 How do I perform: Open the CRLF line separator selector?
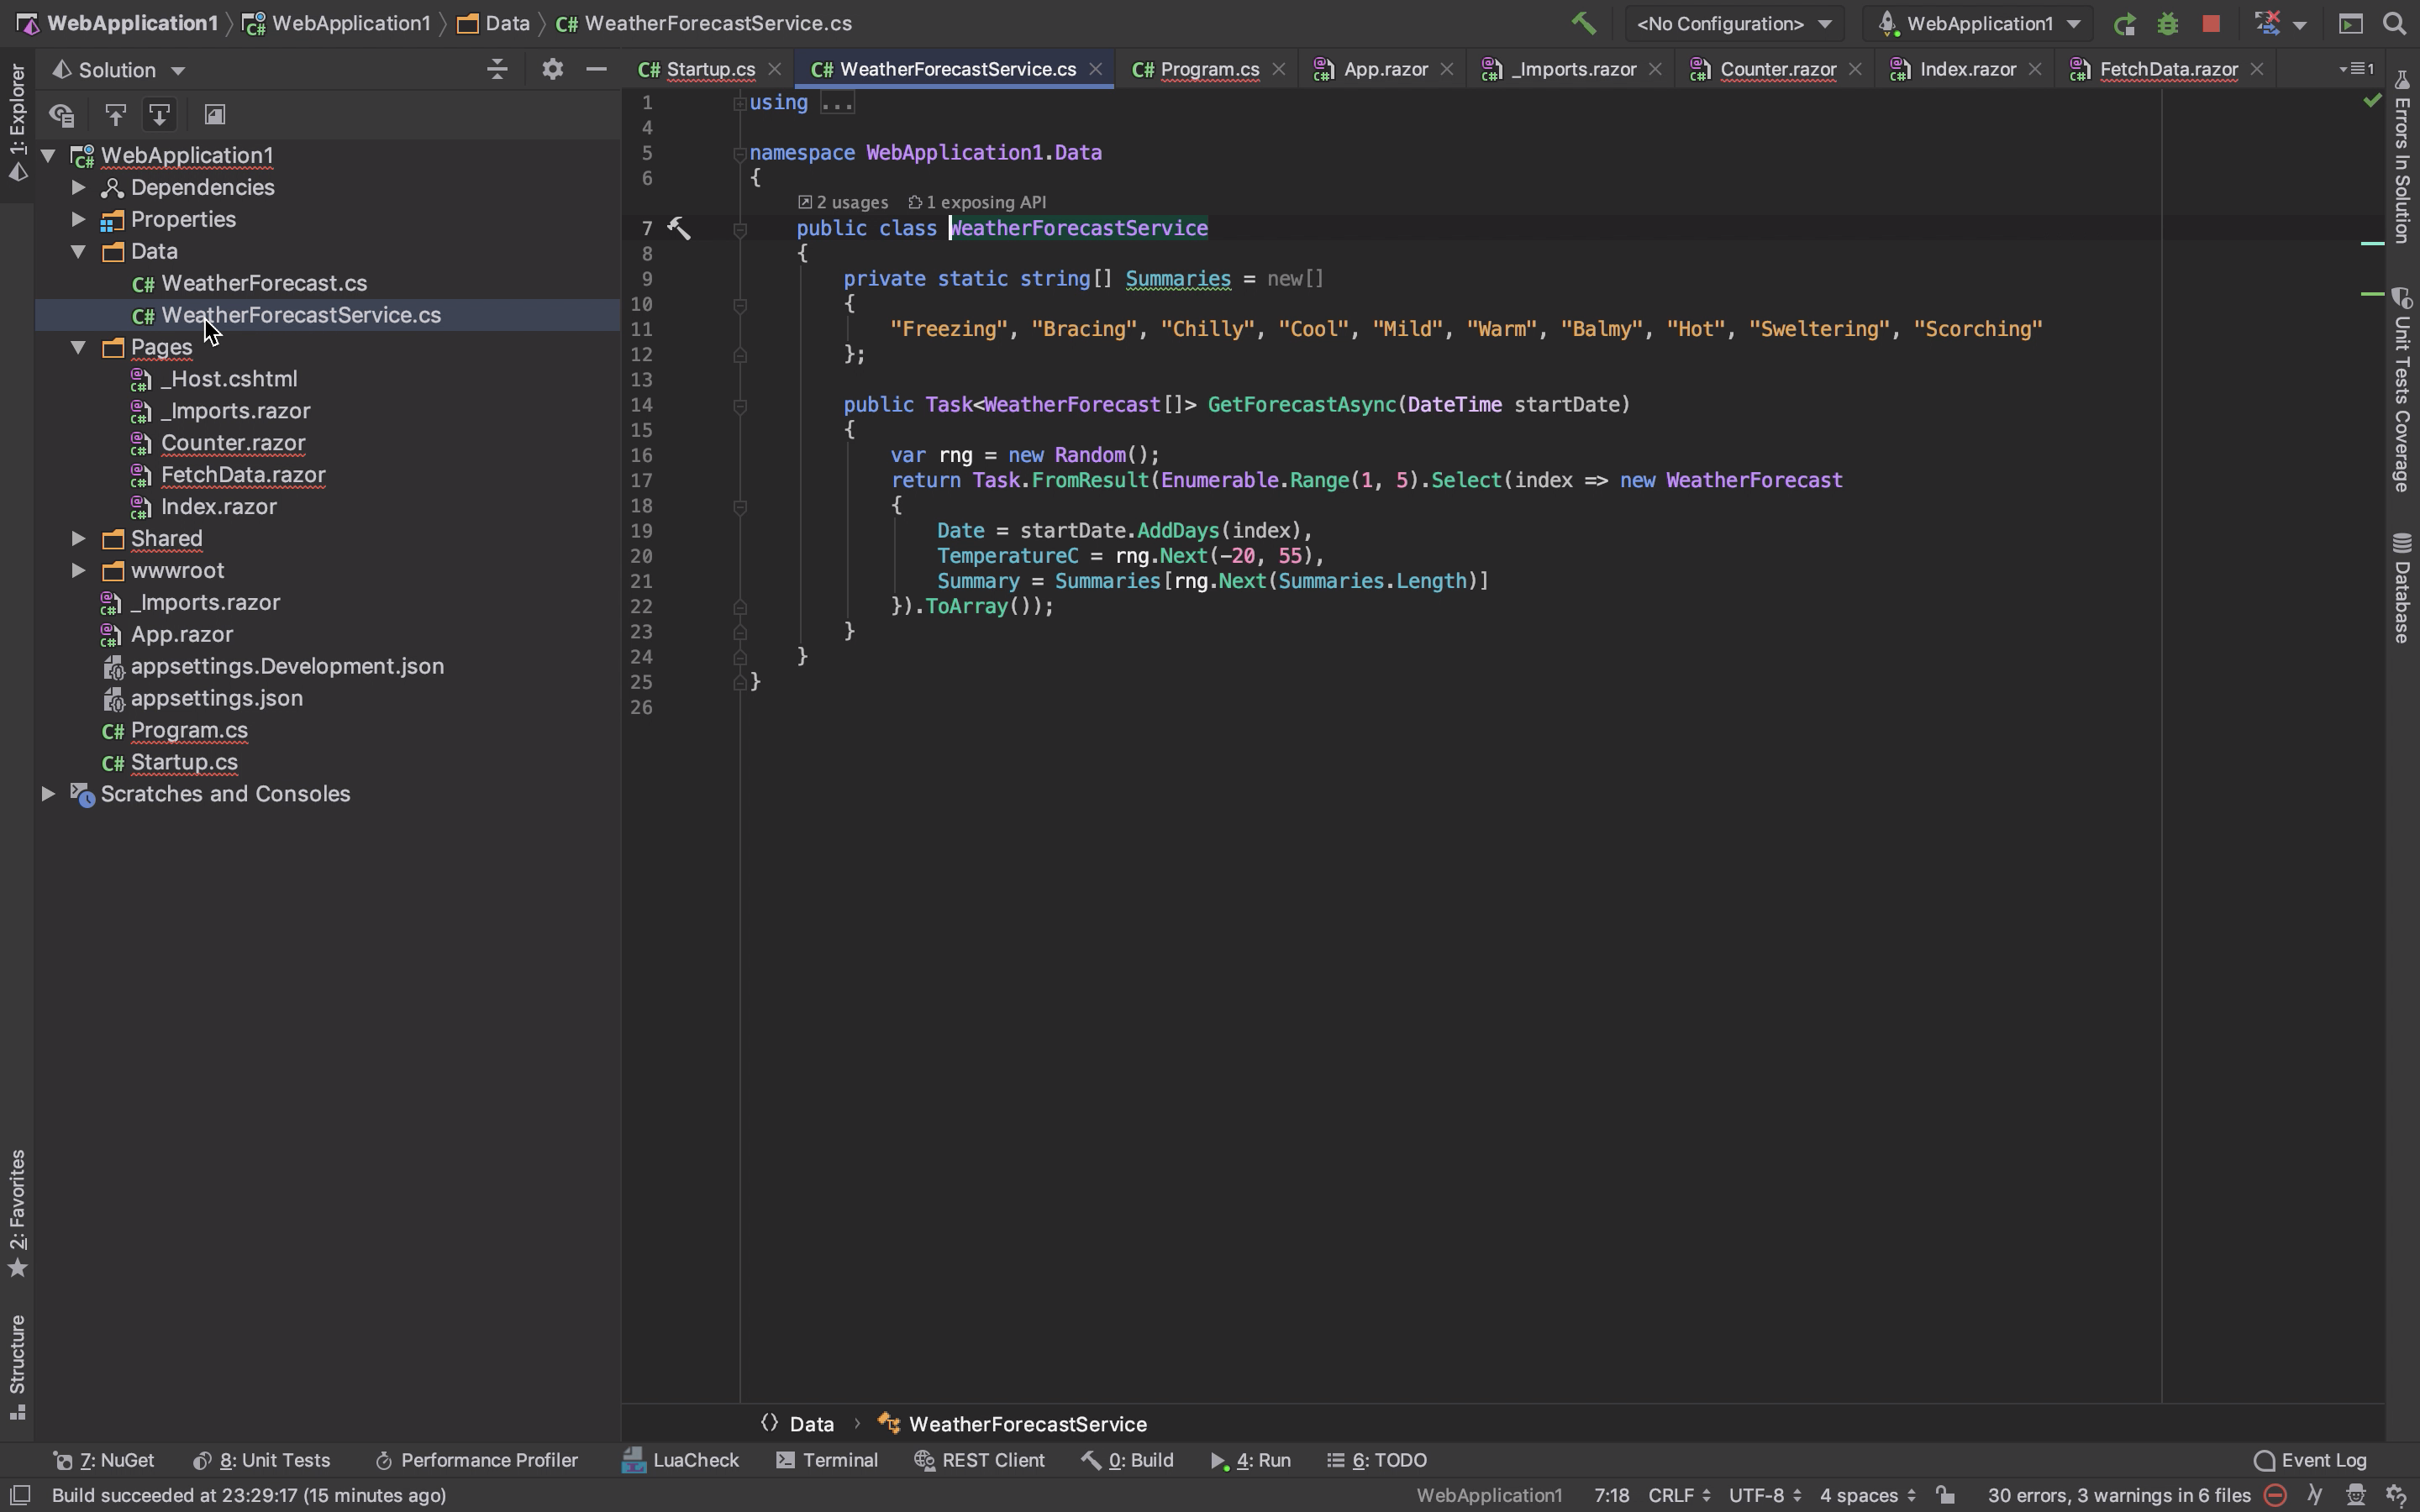pos(1679,1495)
